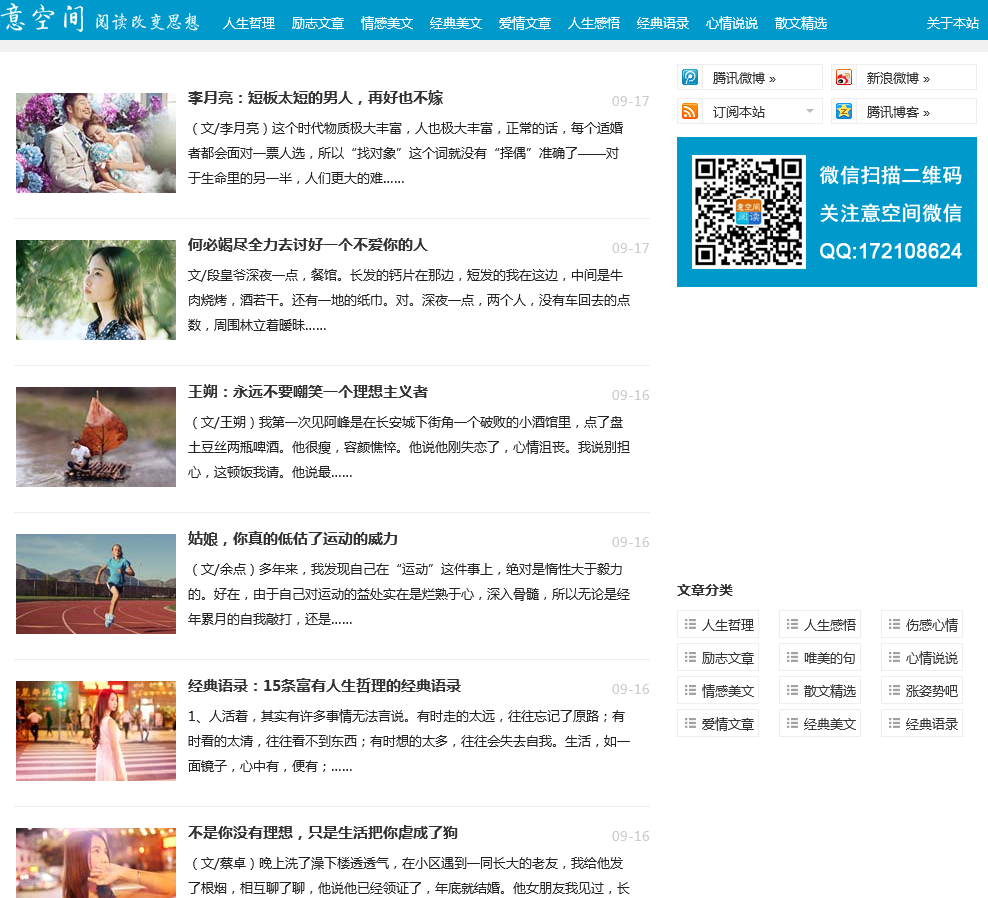
Task: Select the 人生哲理 sidebar category
Action: (x=718, y=625)
